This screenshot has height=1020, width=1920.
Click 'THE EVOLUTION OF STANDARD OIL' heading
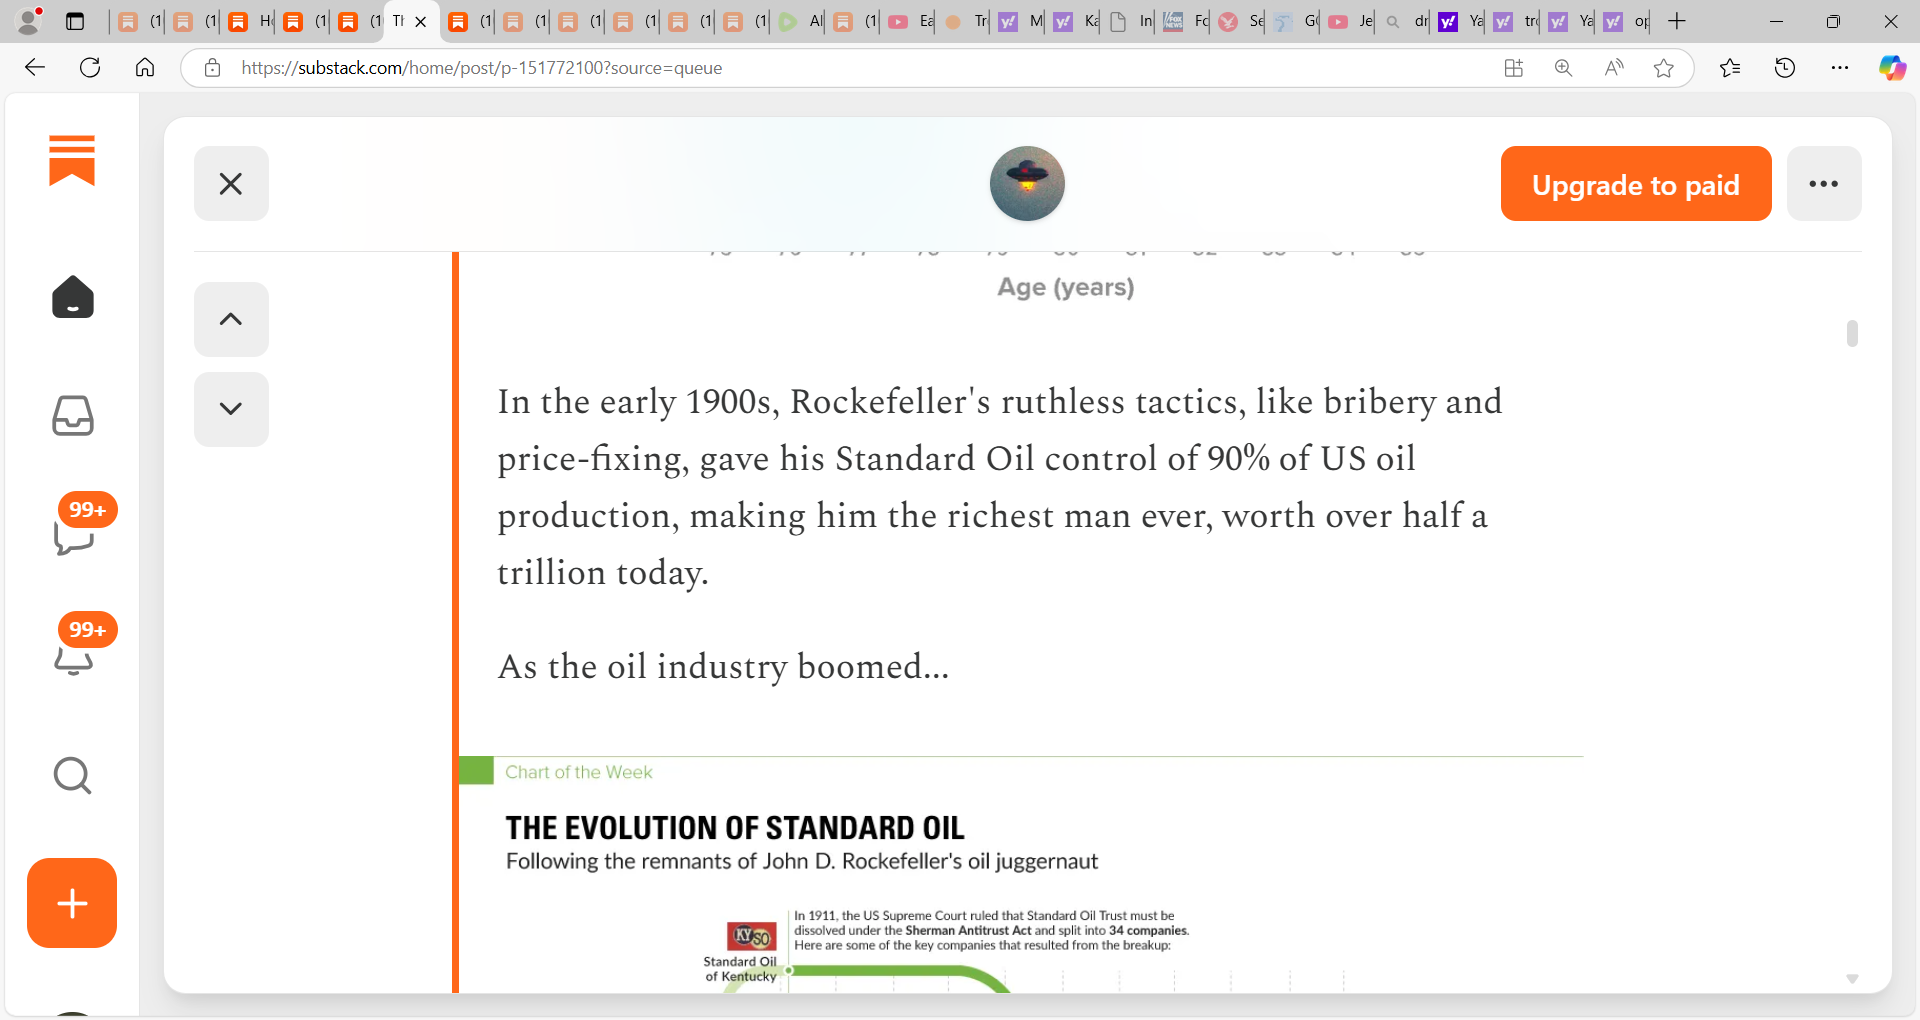[735, 828]
